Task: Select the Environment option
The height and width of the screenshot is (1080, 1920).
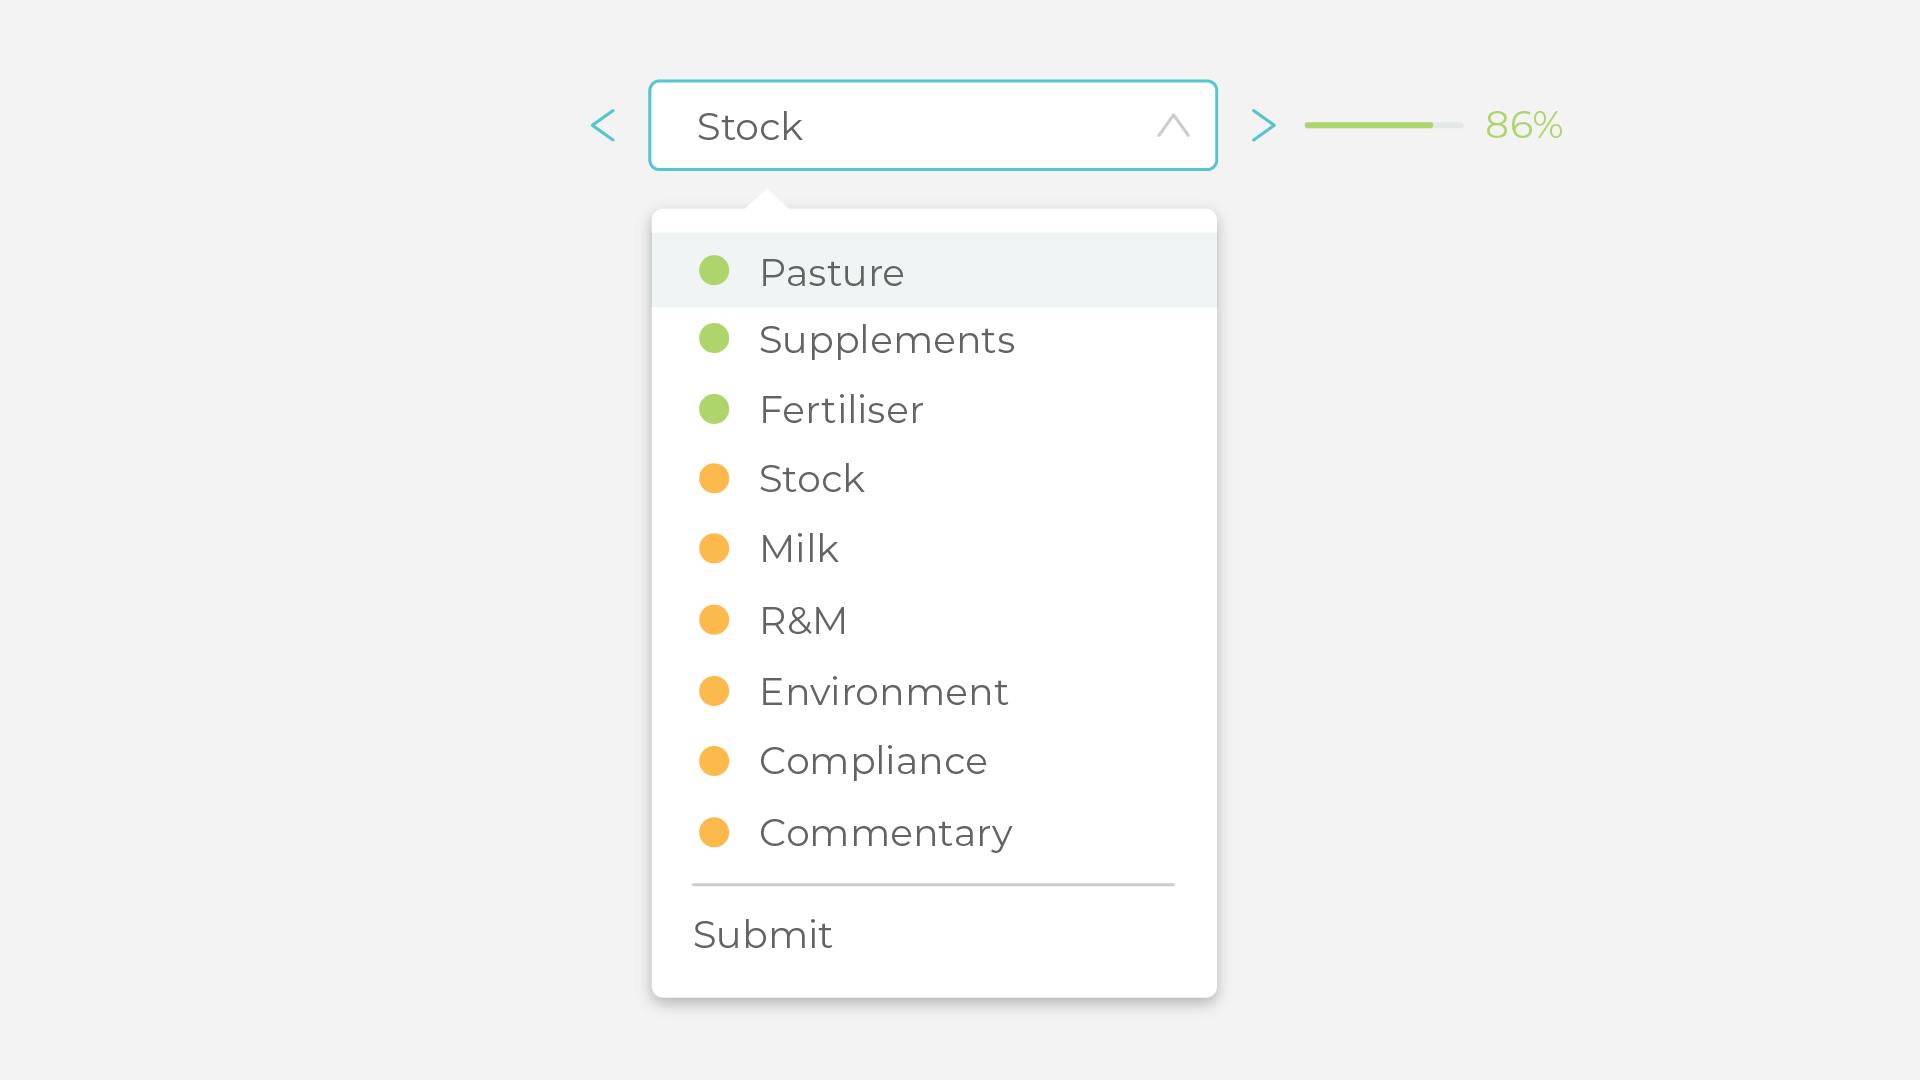Action: pos(883,692)
